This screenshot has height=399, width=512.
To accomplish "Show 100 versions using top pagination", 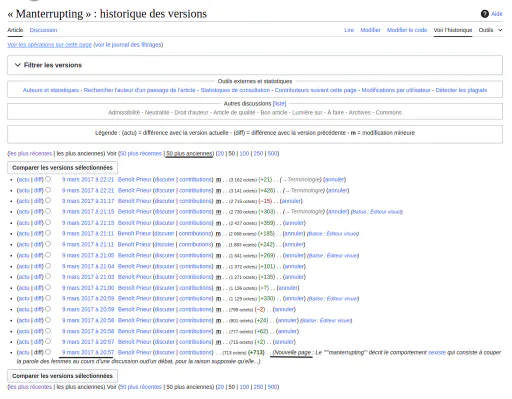I will tap(244, 154).
